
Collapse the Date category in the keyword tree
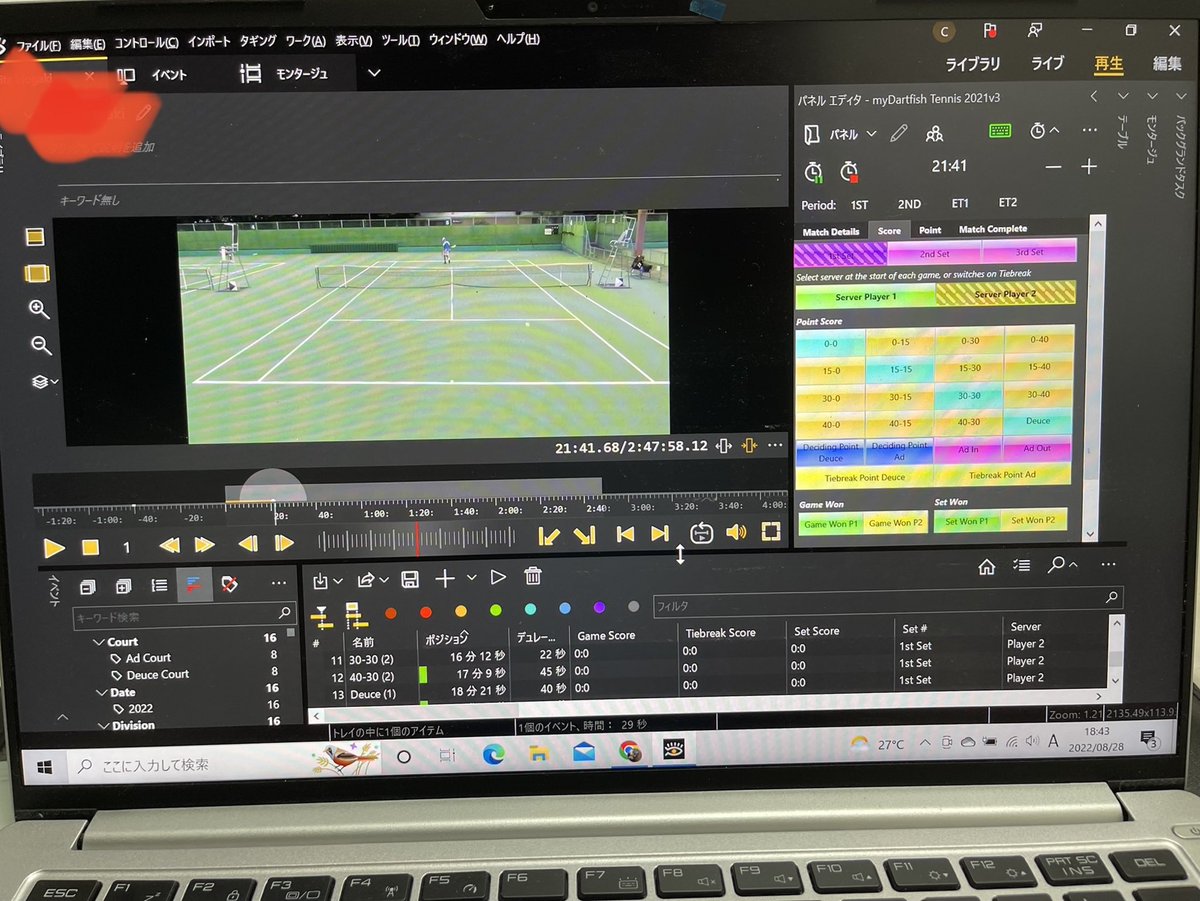[100, 692]
